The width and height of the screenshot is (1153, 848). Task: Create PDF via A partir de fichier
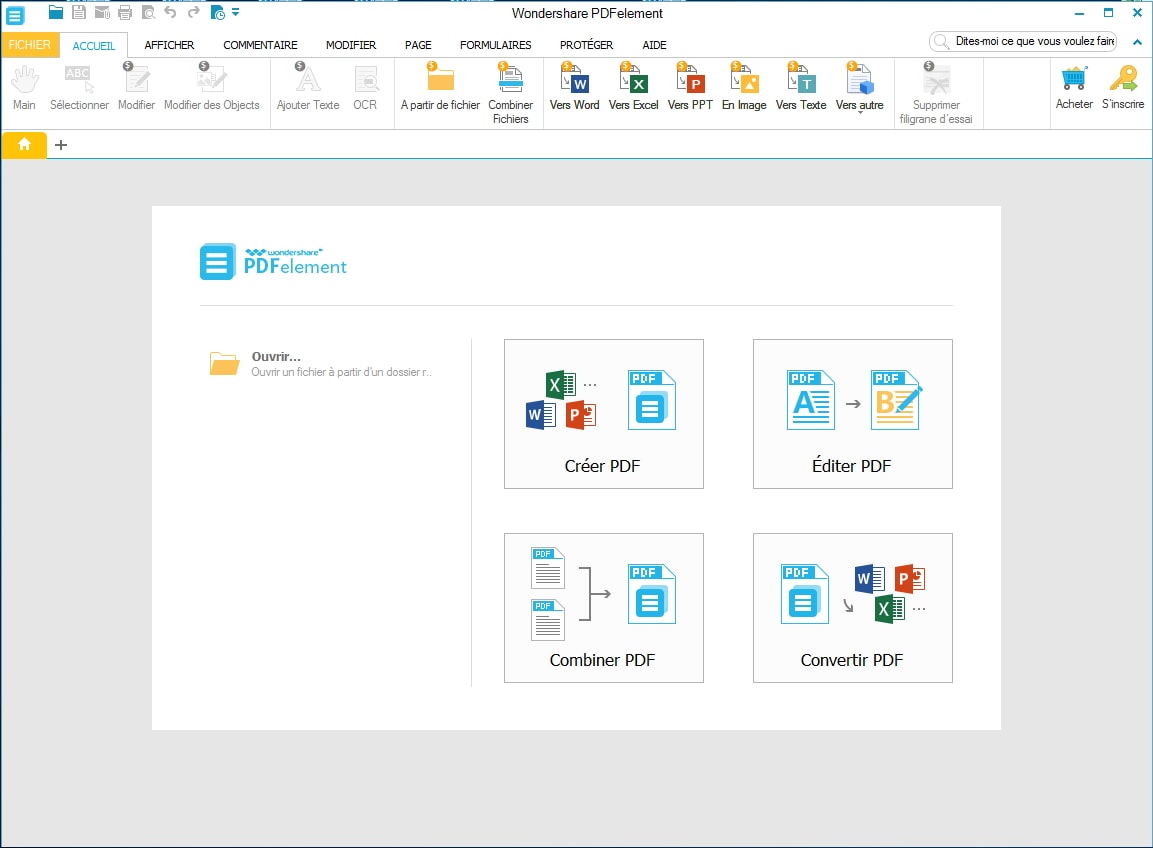coord(440,88)
